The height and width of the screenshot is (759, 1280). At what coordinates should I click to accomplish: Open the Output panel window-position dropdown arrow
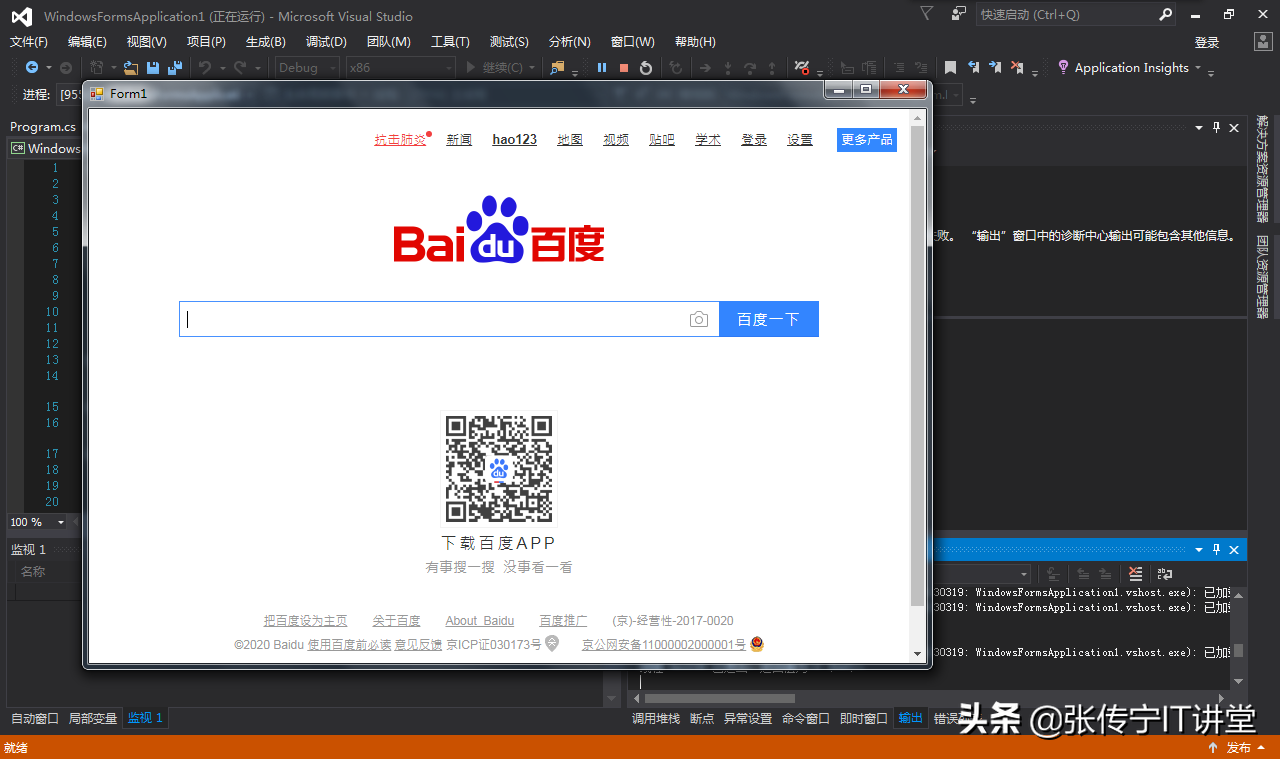(1199, 550)
